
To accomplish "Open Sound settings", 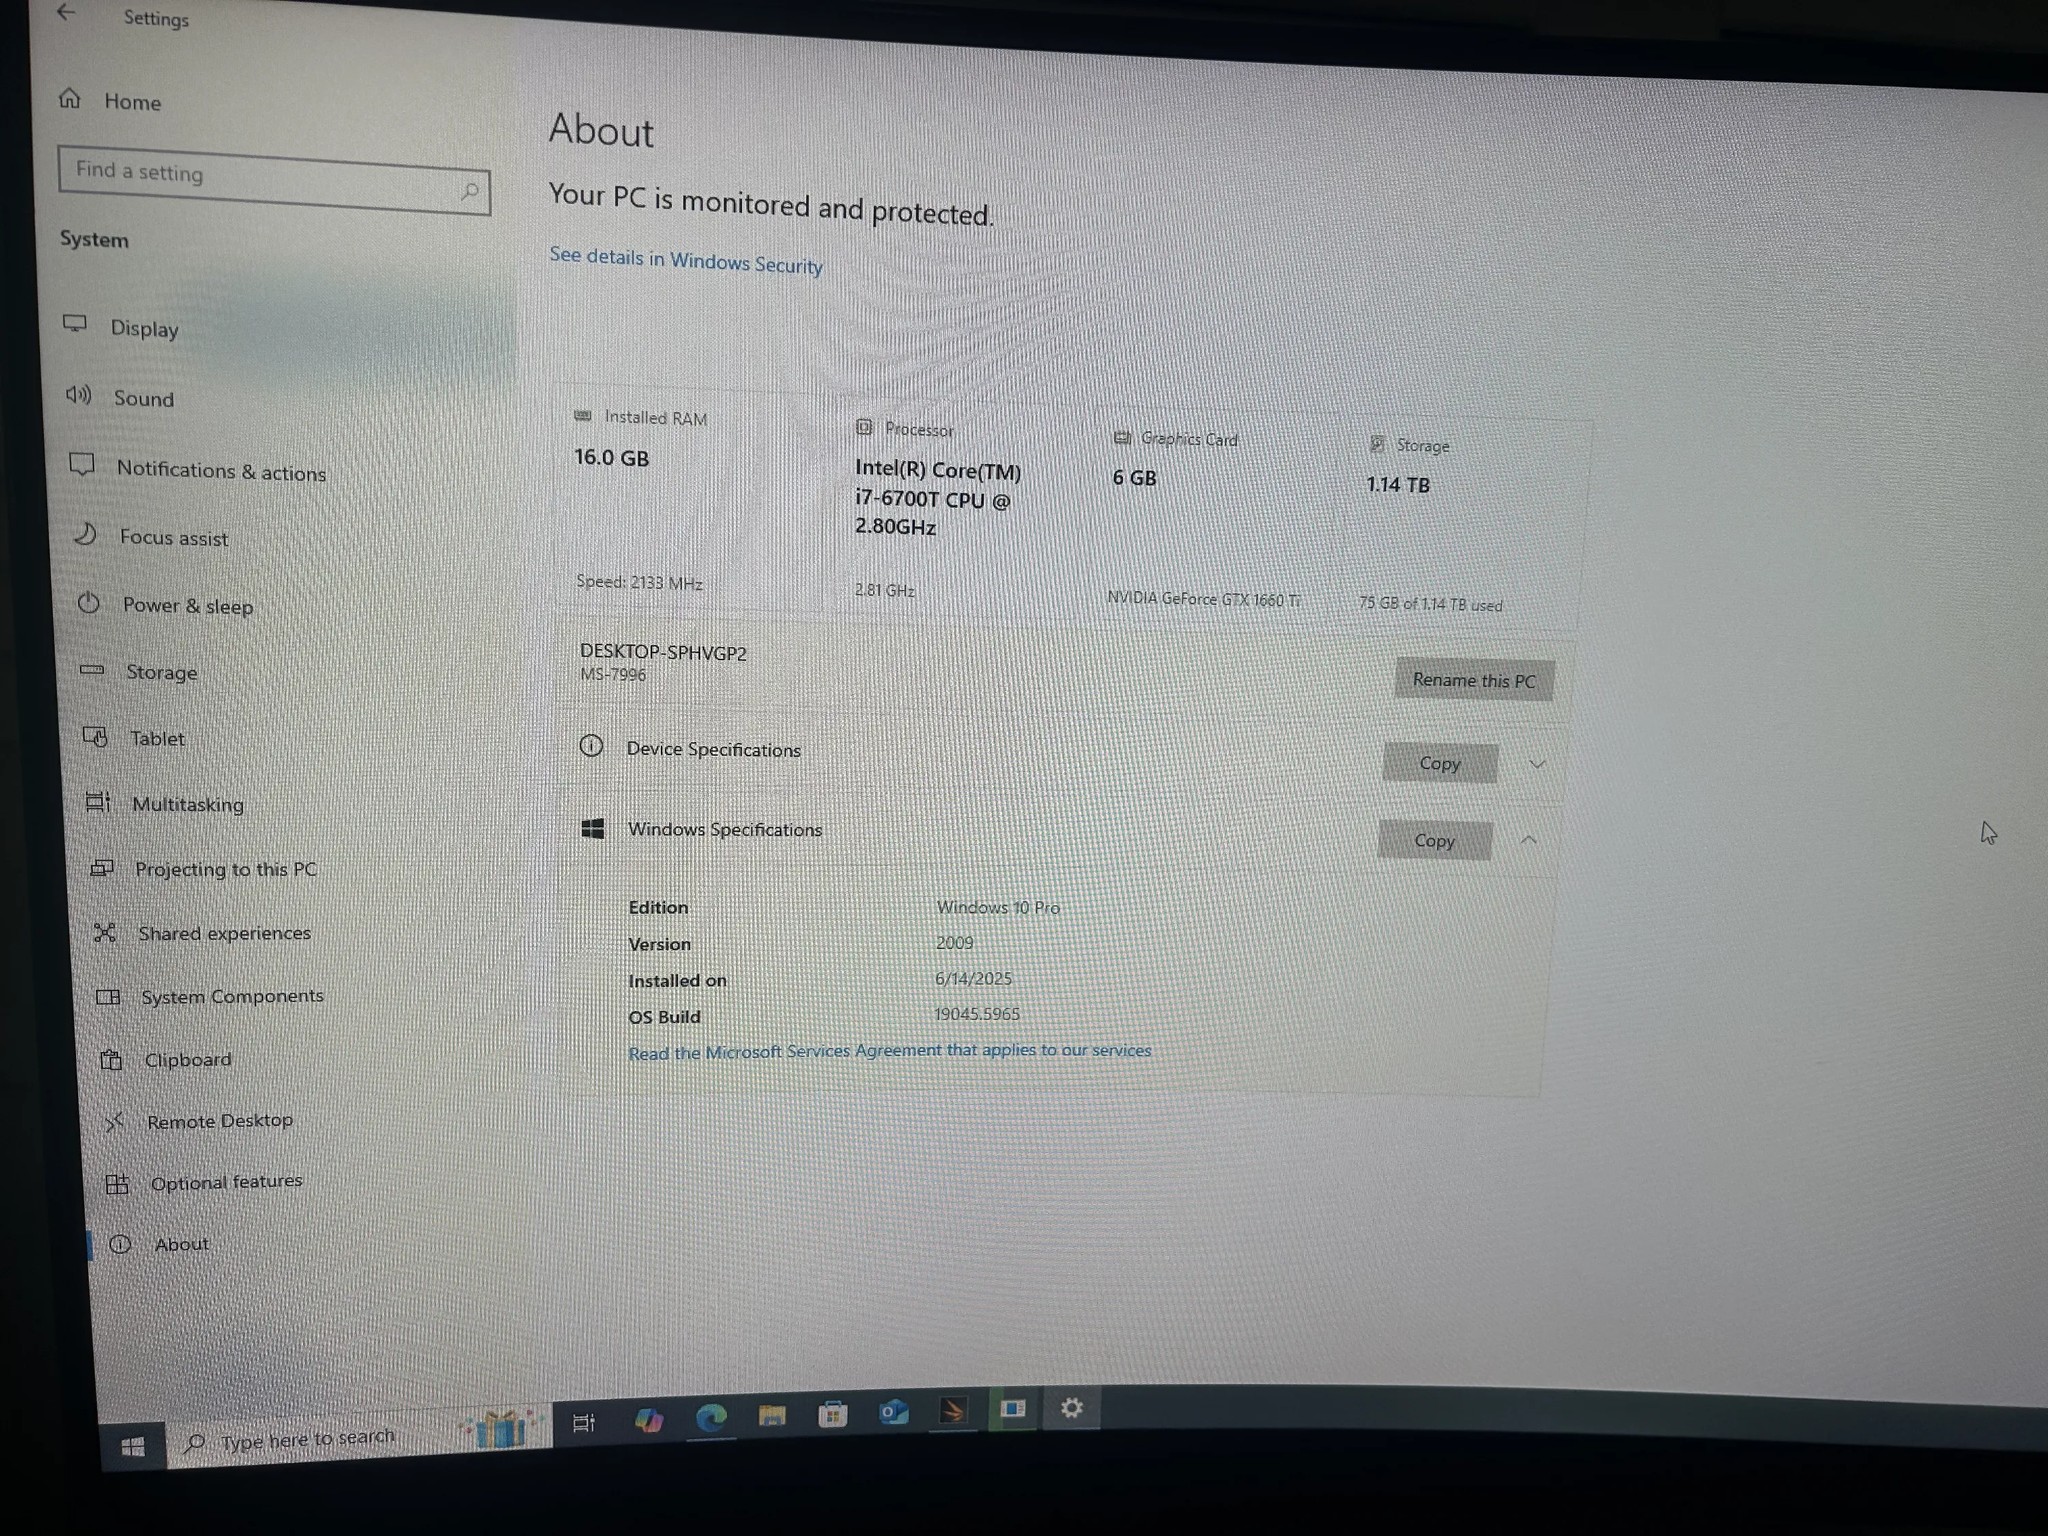I will (143, 398).
